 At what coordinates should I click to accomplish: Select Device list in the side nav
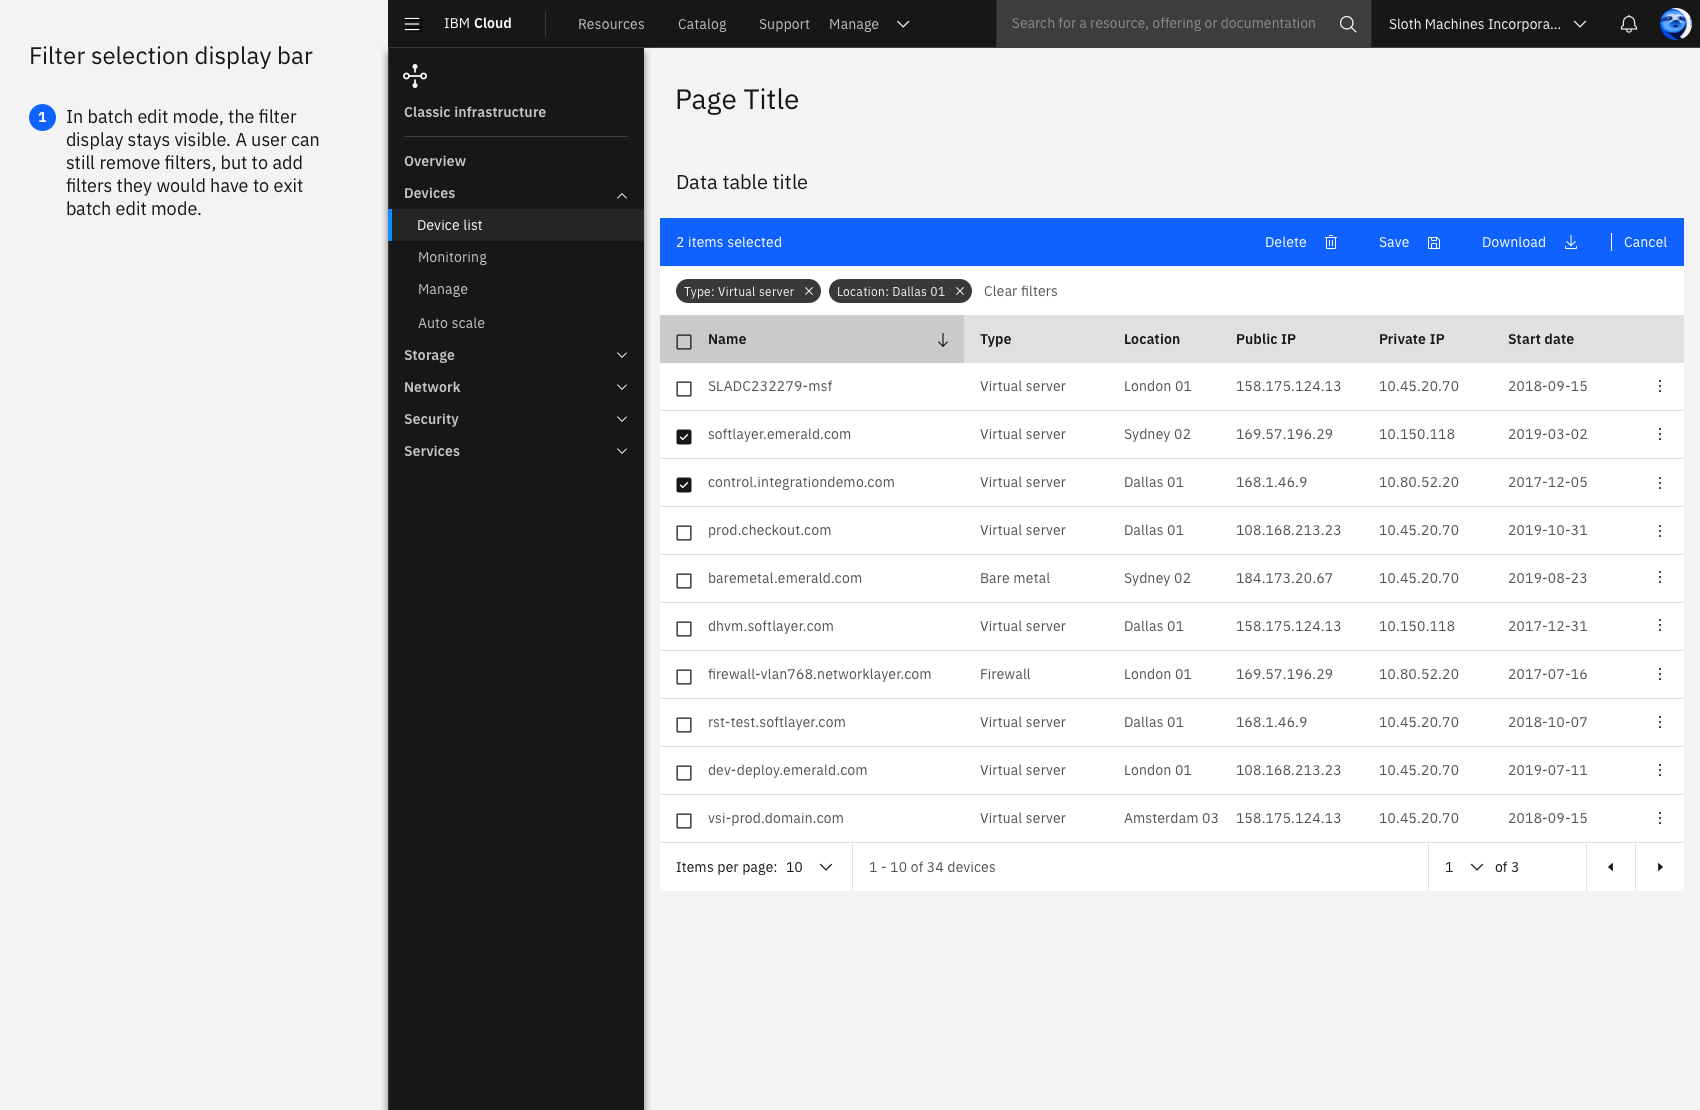click(516, 225)
